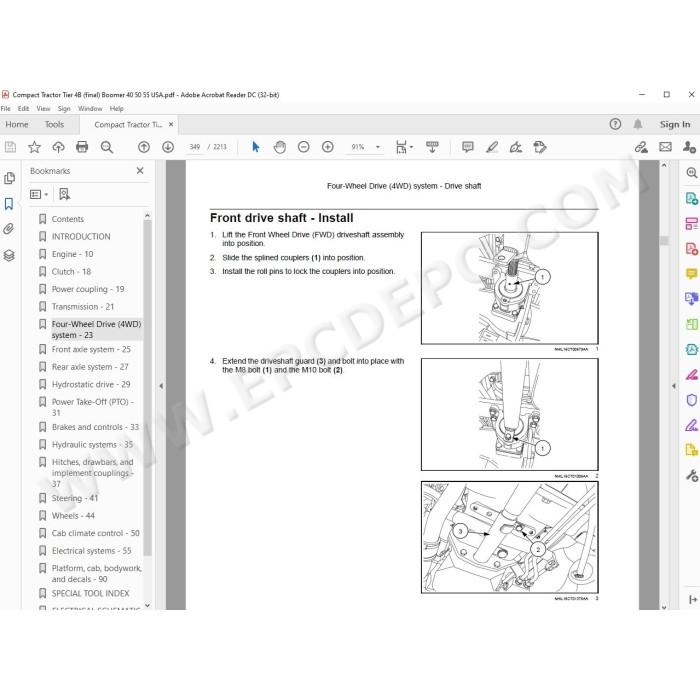Image resolution: width=700 pixels, height=700 pixels.
Task: Click the 91% zoom value field
Action: tap(358, 147)
